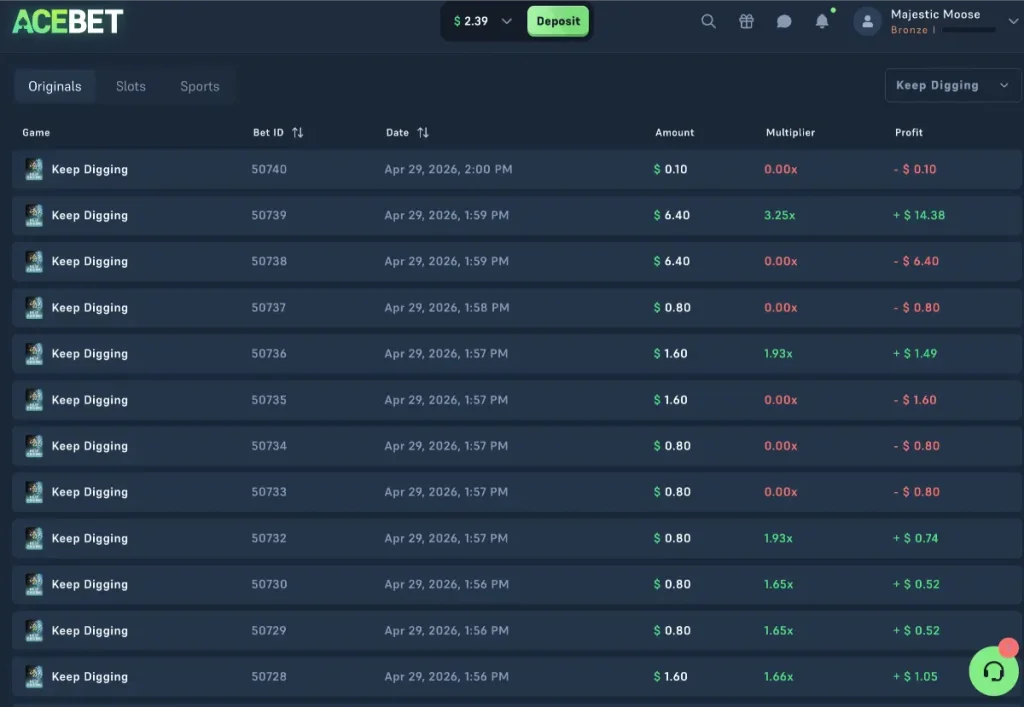This screenshot has width=1024, height=707.
Task: Toggle Date column sort order
Action: (x=423, y=132)
